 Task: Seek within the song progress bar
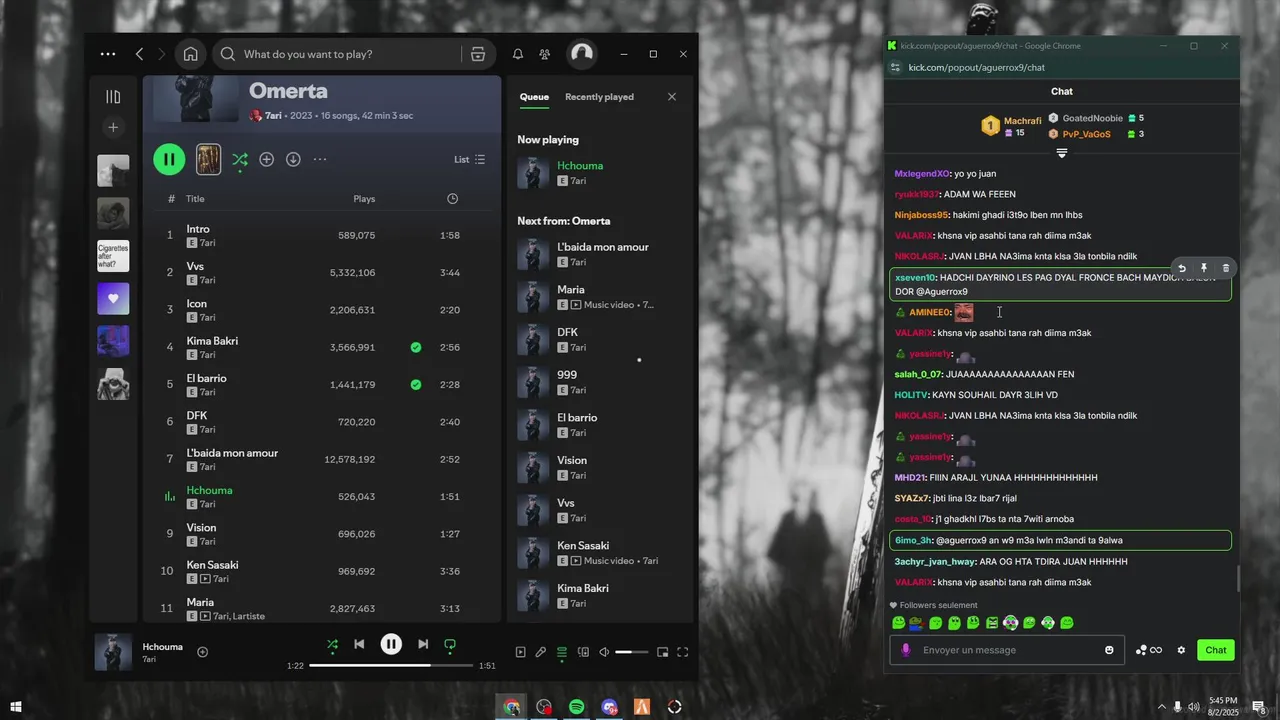click(391, 665)
